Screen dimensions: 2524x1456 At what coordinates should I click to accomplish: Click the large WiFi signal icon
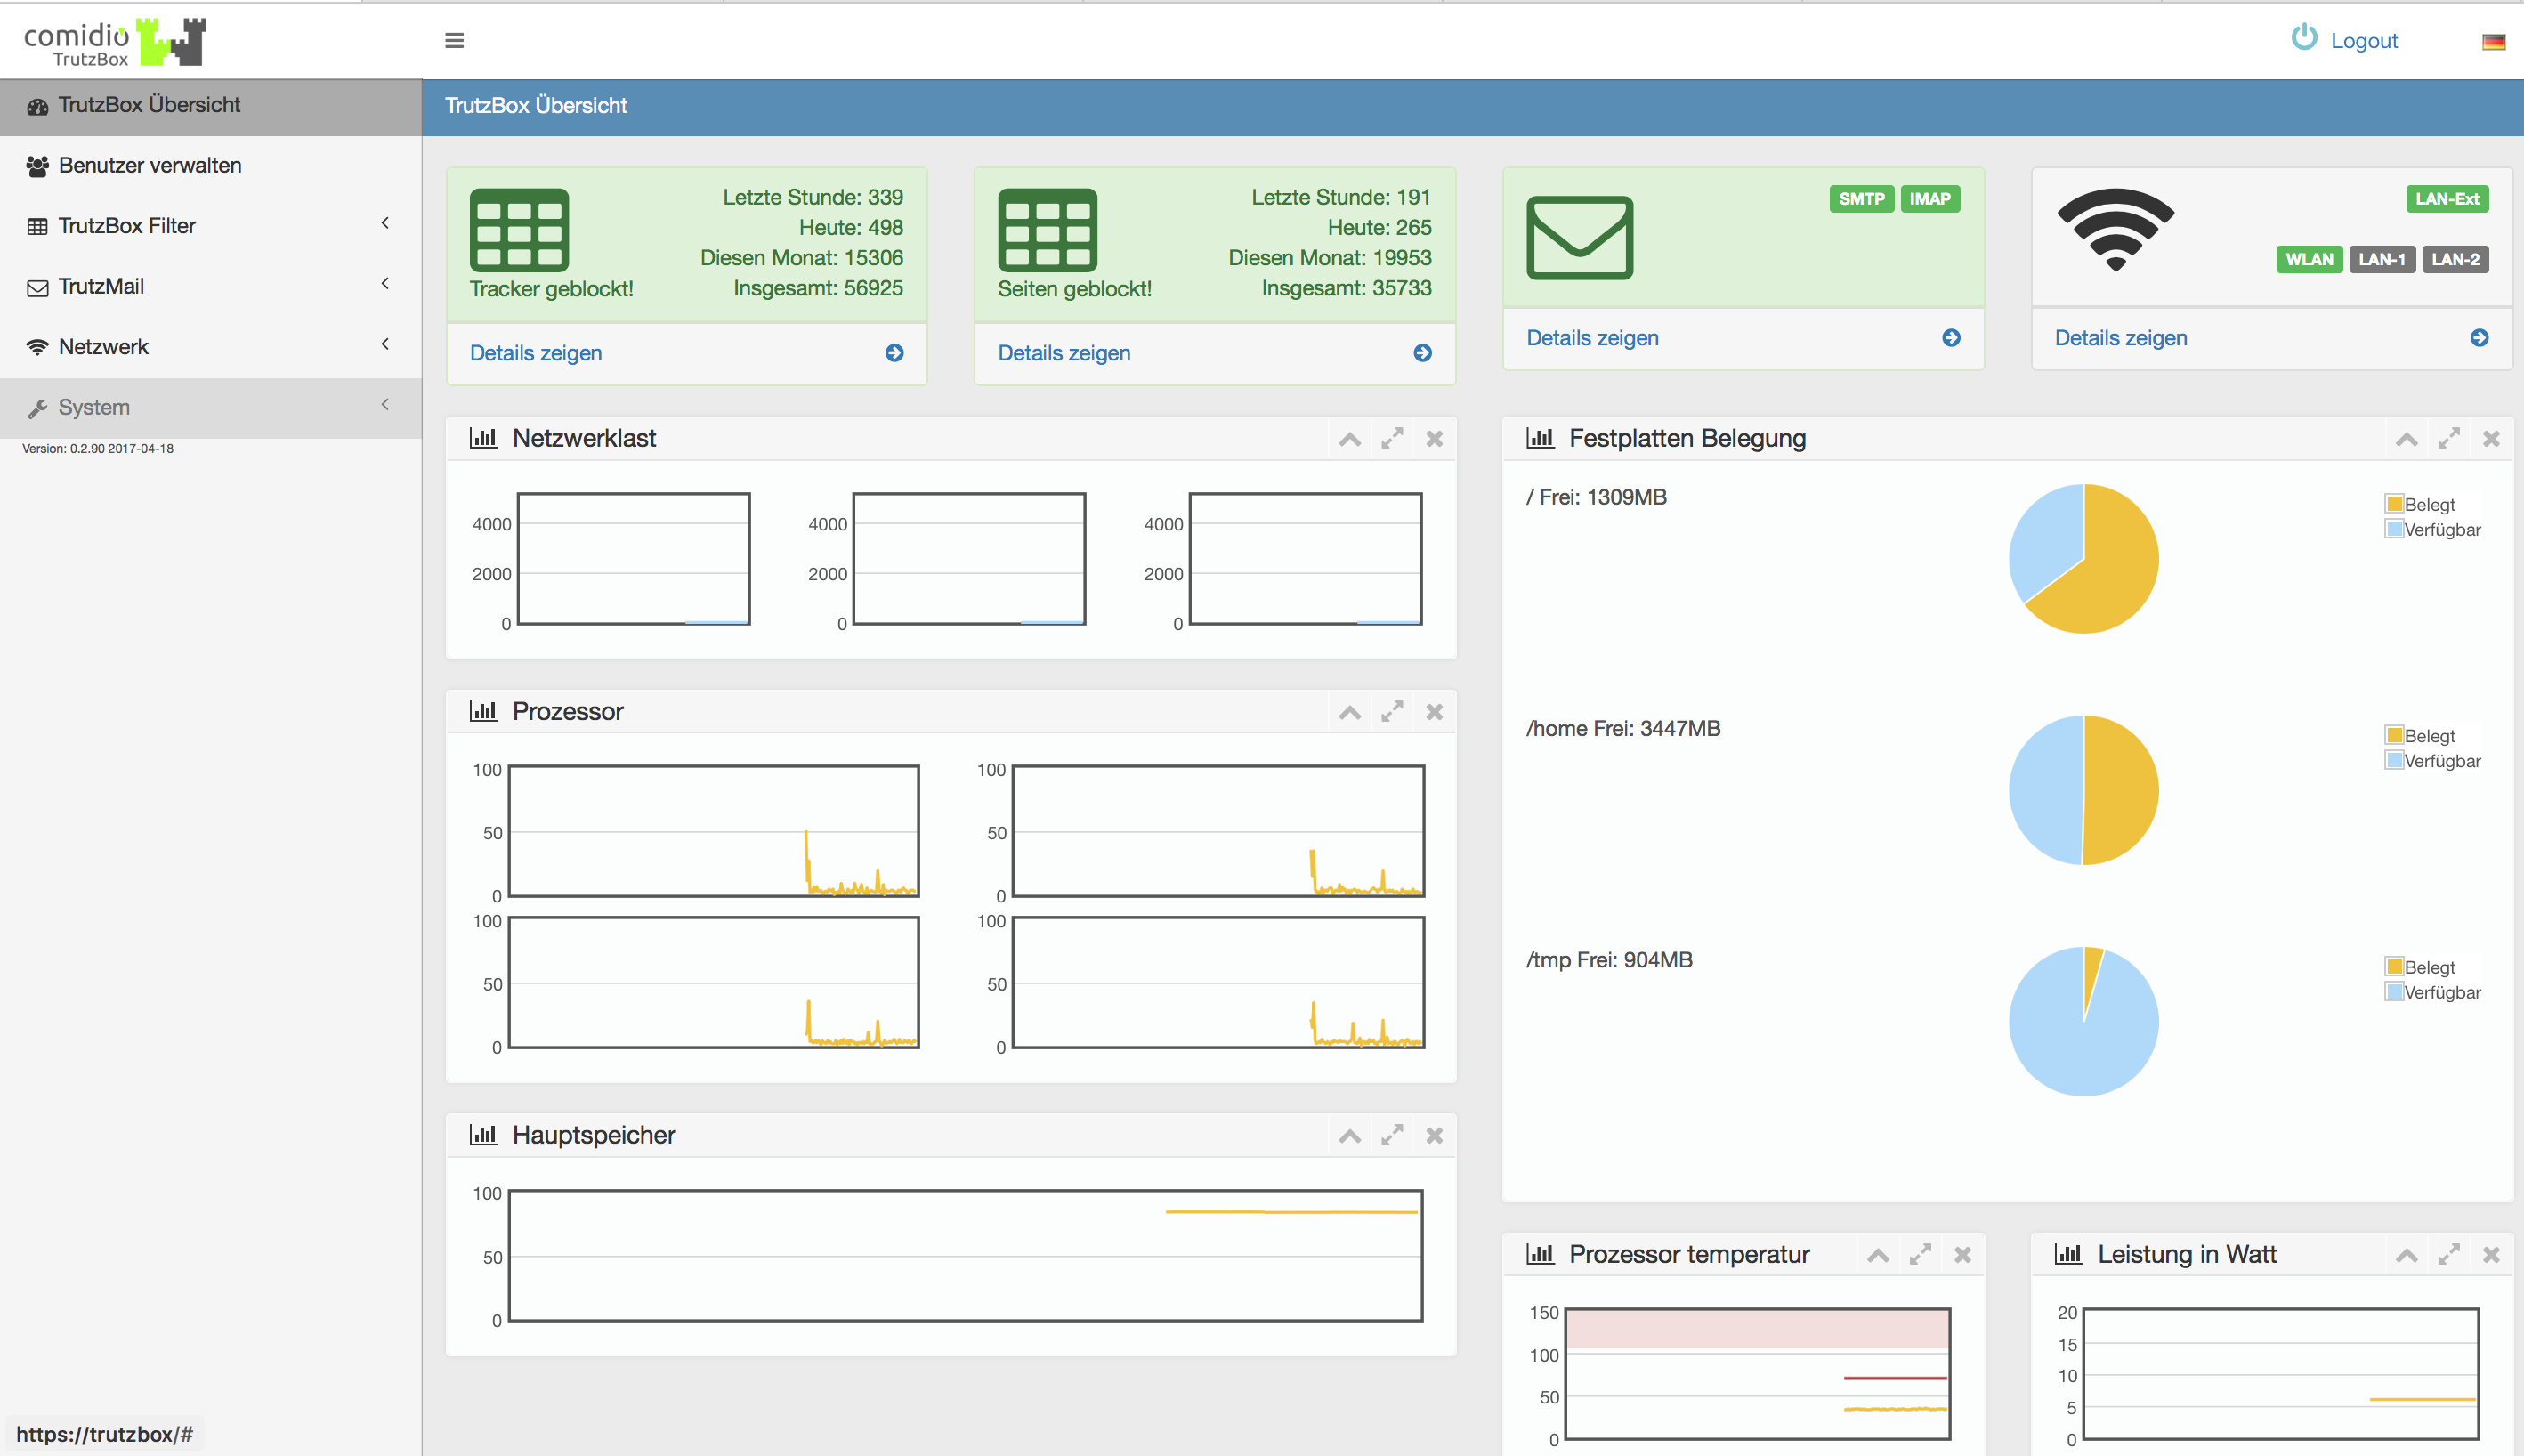click(2115, 230)
